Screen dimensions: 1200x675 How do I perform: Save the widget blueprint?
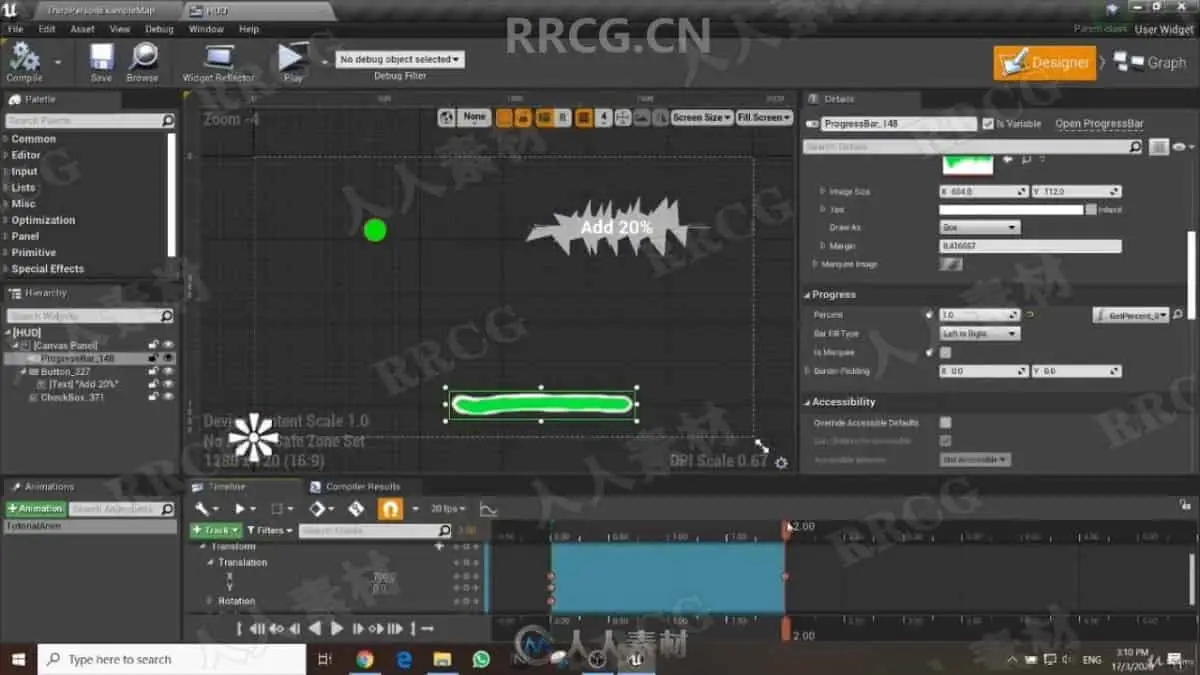[101, 62]
